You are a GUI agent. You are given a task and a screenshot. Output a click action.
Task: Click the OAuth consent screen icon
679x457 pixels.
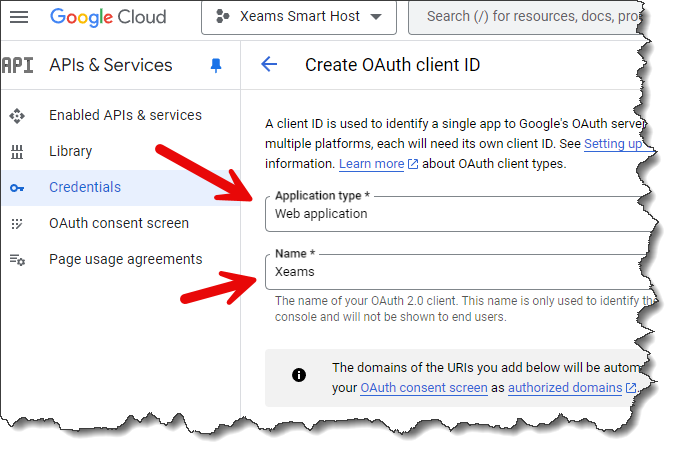tap(17, 224)
